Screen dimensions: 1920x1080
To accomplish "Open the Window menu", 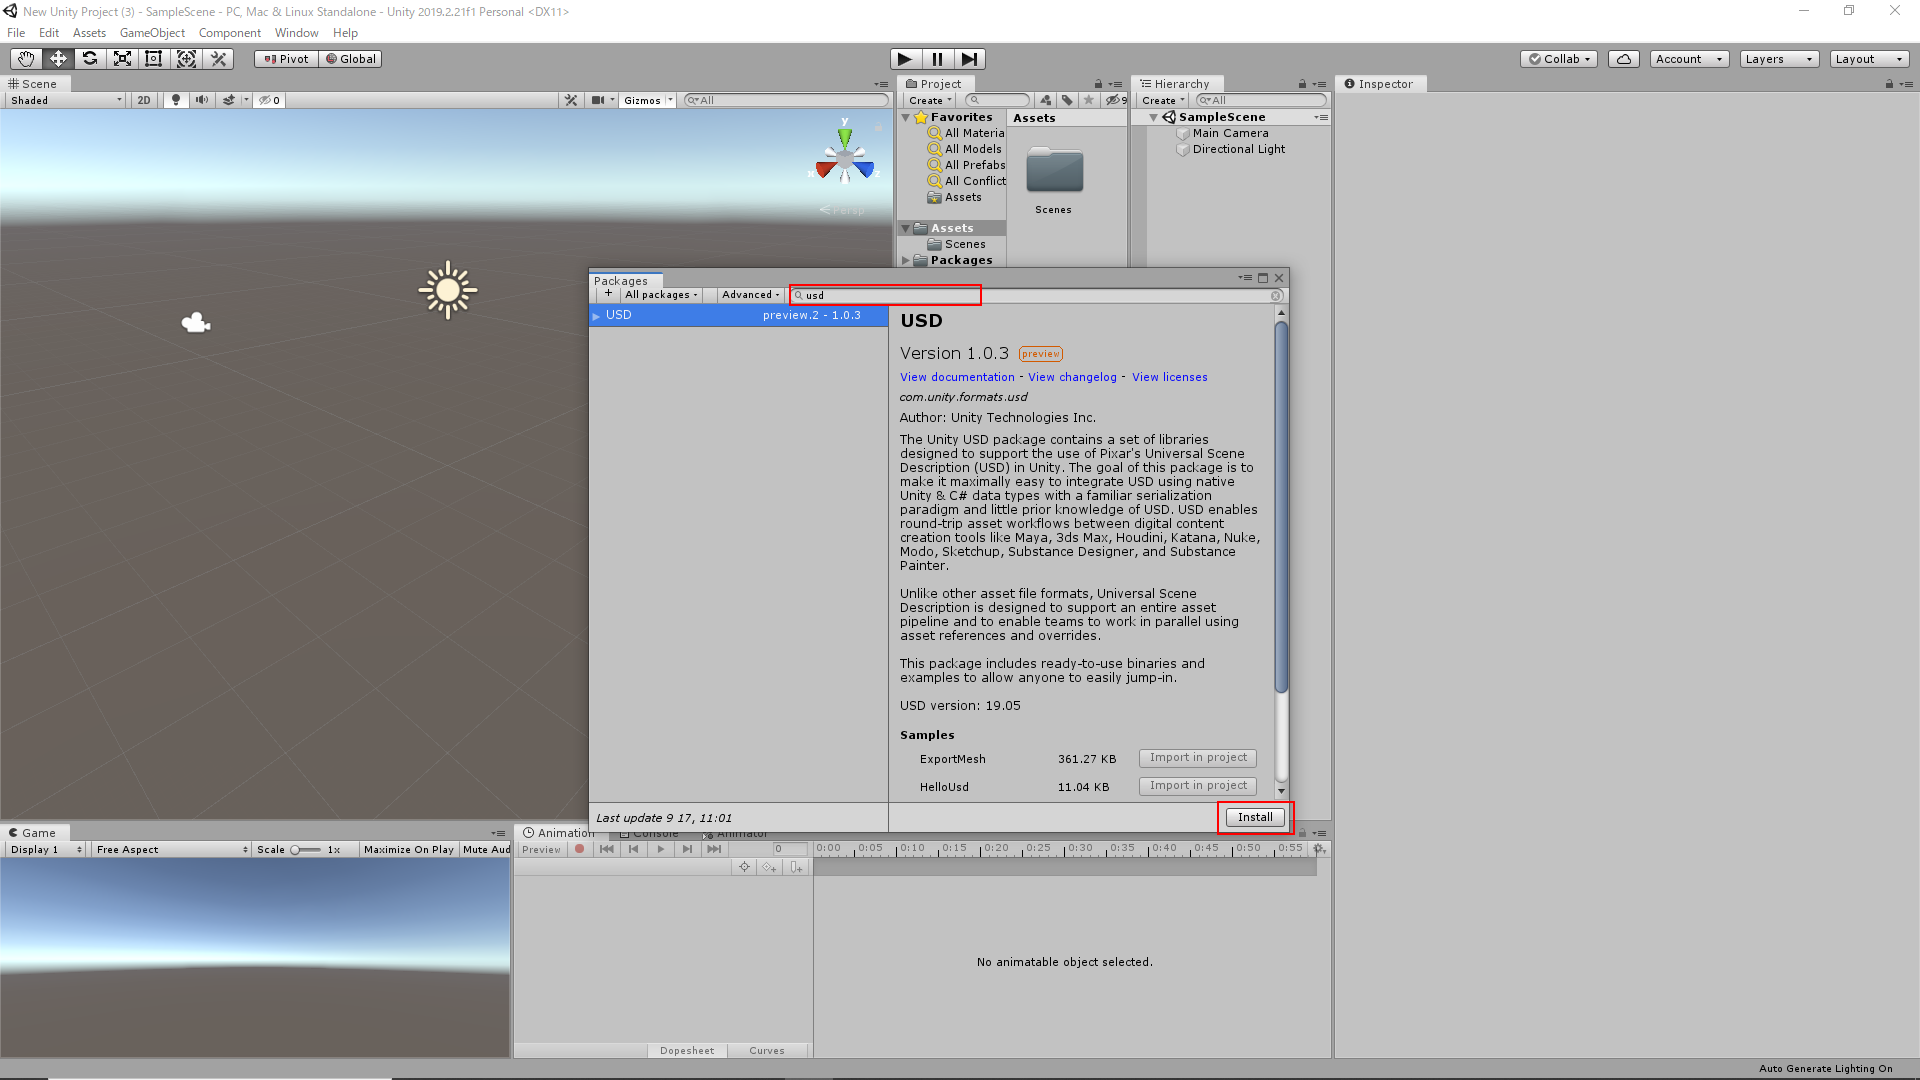I will point(296,33).
